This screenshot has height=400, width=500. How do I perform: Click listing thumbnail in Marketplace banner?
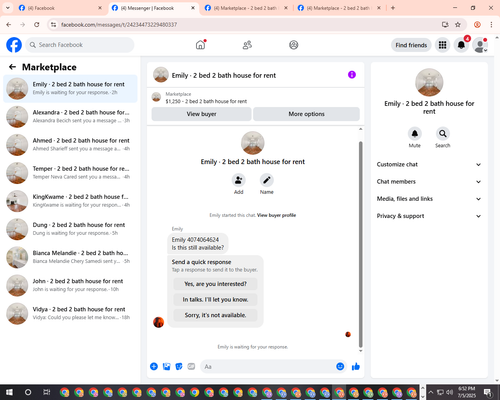[156, 97]
